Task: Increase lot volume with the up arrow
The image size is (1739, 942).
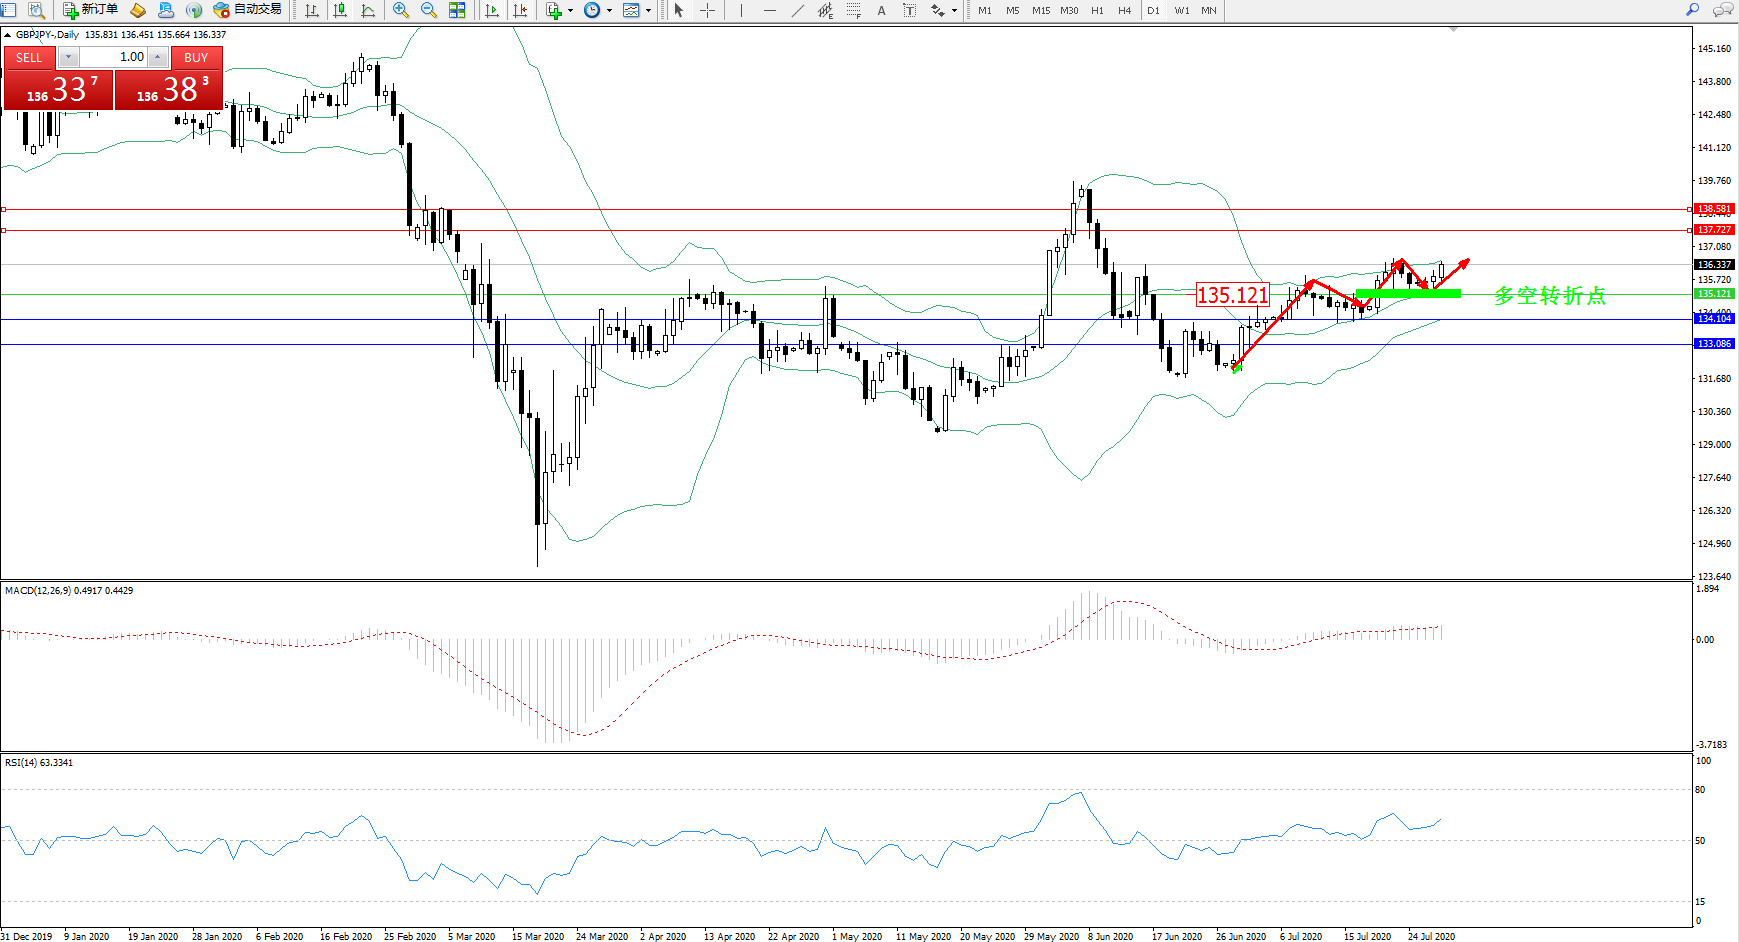Action: [x=158, y=57]
